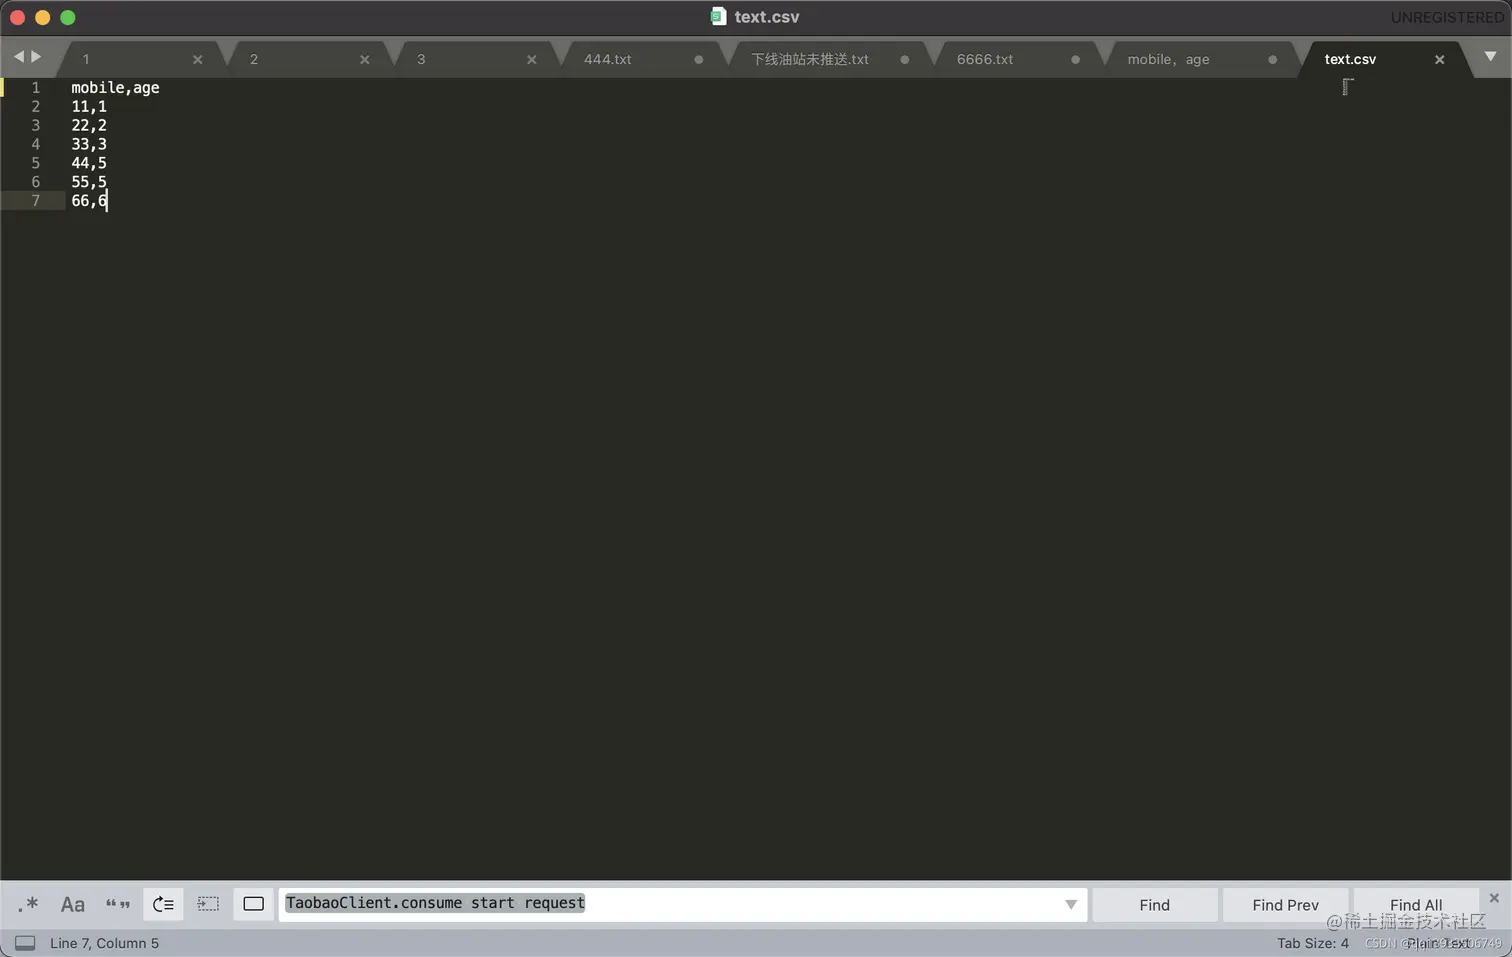This screenshot has width=1512, height=957.
Task: Click the UNREGISTERED label
Action: point(1447,17)
